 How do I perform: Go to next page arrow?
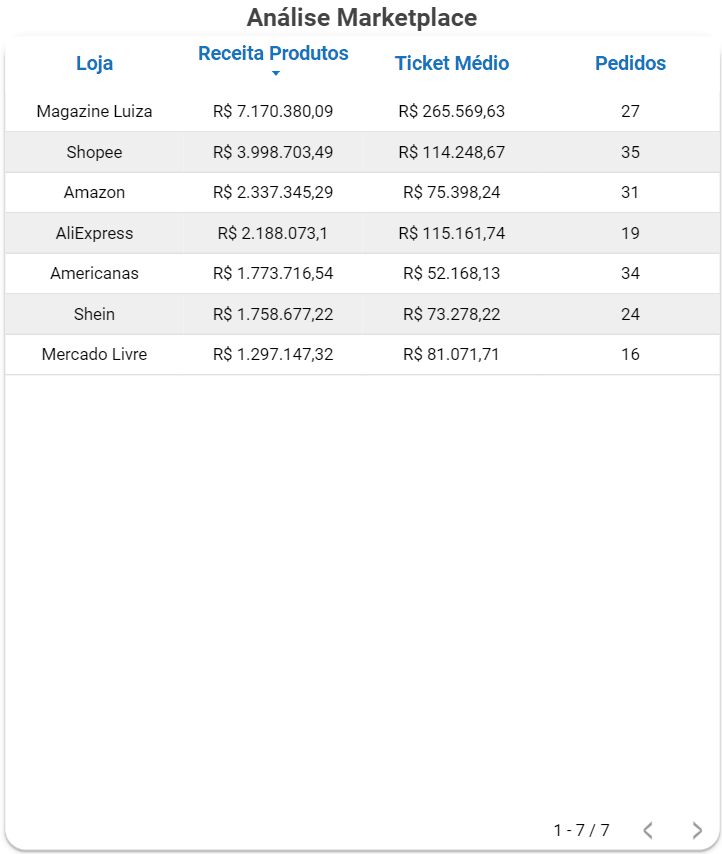pos(697,830)
